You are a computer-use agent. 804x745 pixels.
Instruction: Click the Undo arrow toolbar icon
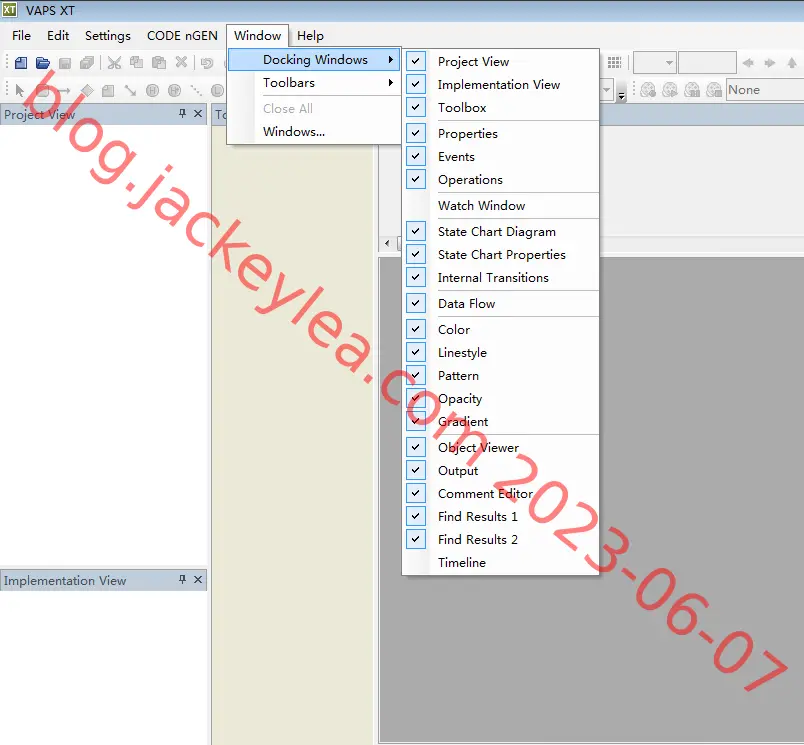point(207,63)
